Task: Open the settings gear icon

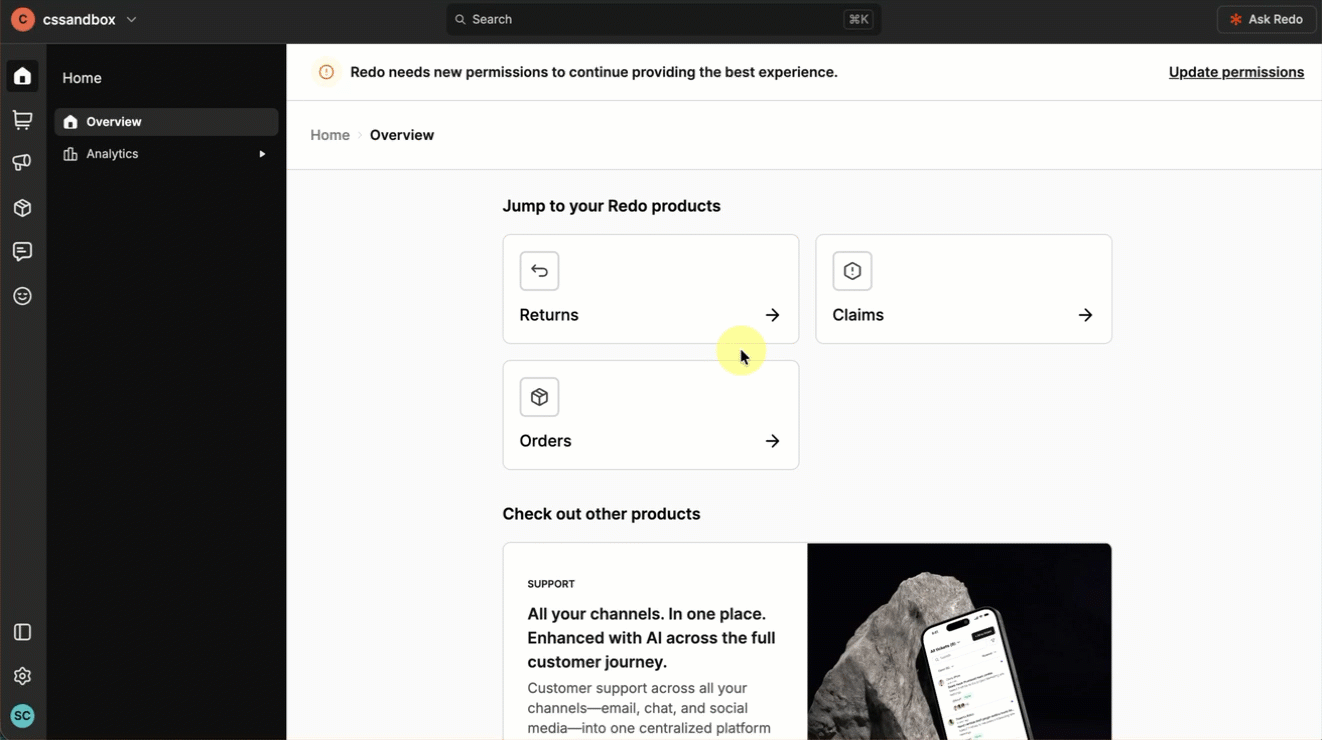Action: (x=22, y=676)
